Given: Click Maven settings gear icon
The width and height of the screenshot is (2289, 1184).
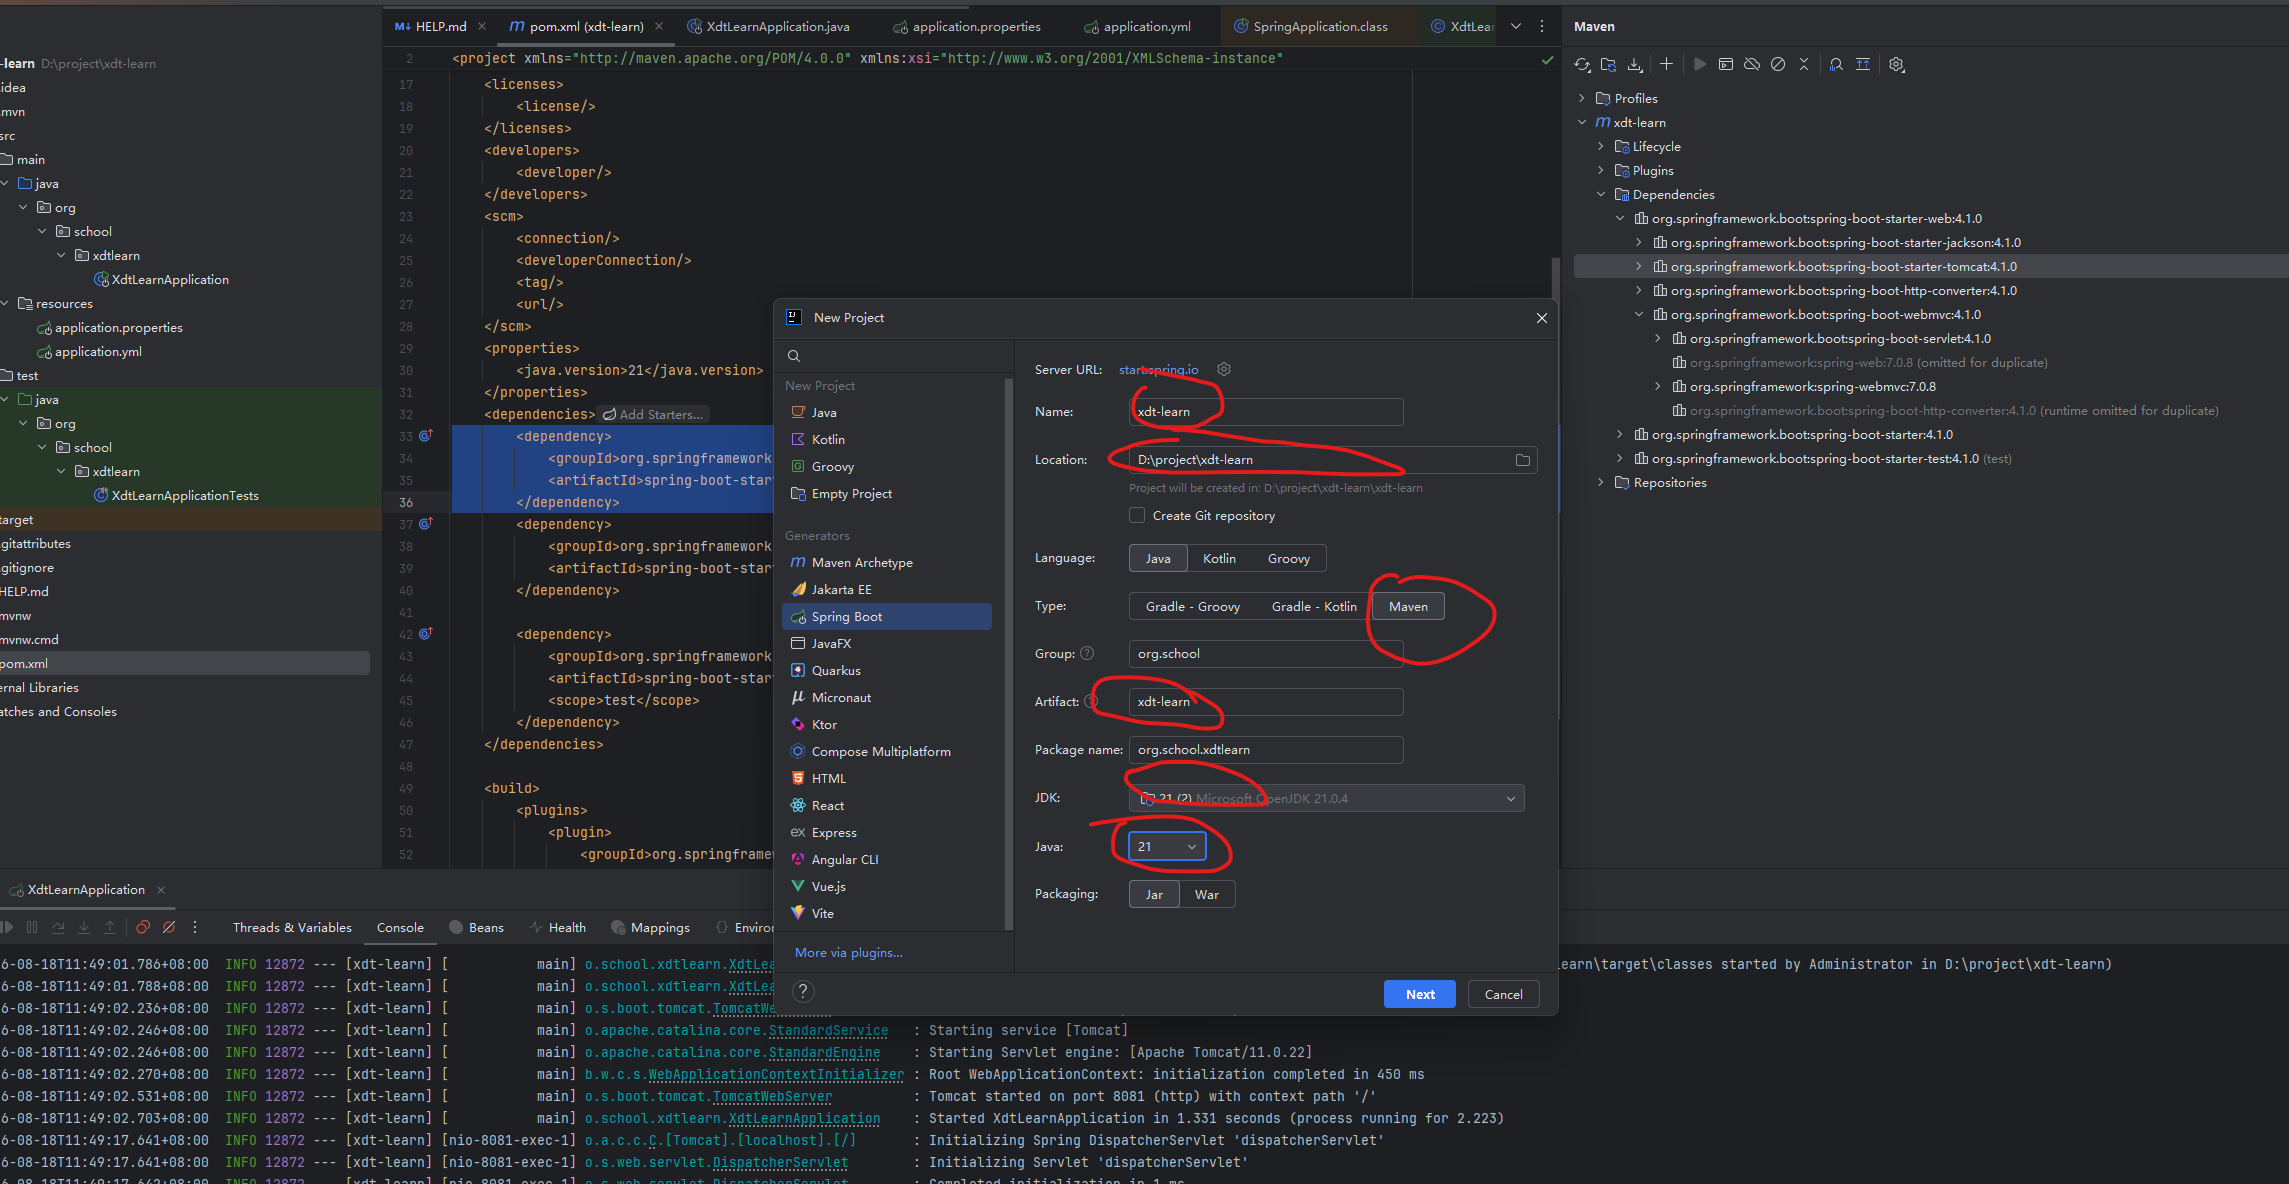Looking at the screenshot, I should click(x=1896, y=64).
